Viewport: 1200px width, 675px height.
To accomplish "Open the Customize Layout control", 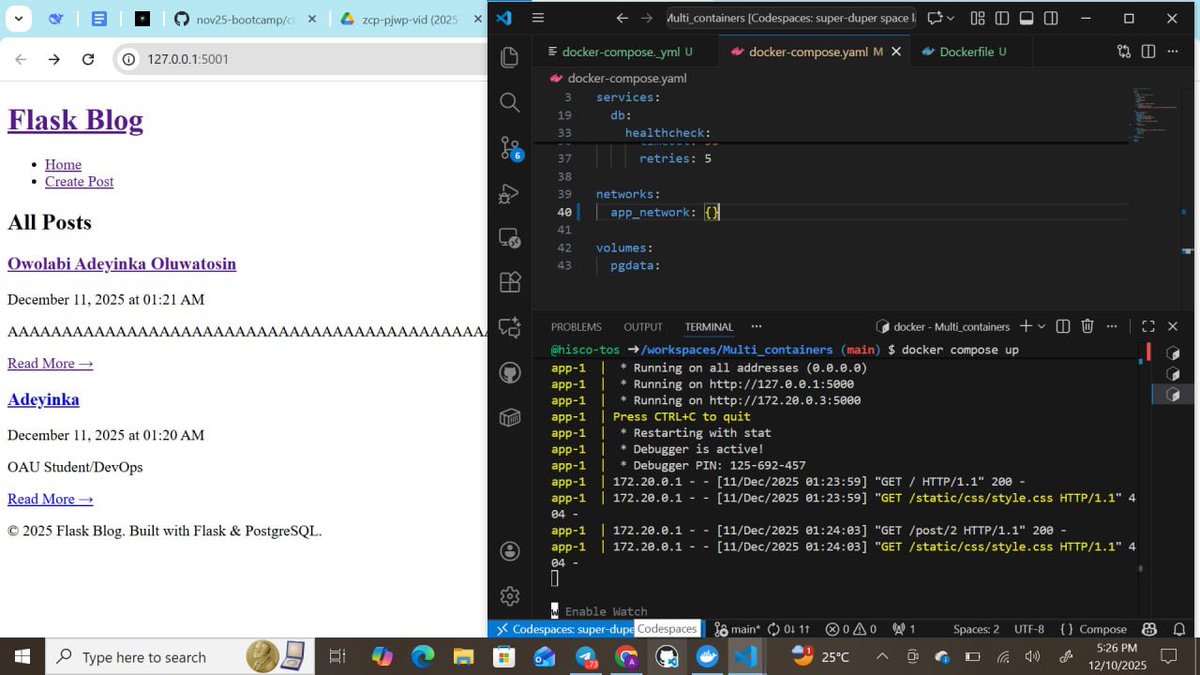I will [977, 18].
